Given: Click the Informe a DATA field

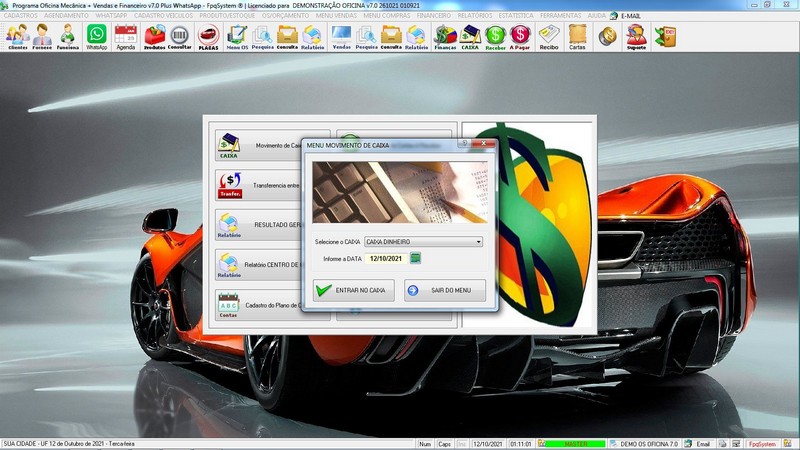Looking at the screenshot, I should click(384, 259).
